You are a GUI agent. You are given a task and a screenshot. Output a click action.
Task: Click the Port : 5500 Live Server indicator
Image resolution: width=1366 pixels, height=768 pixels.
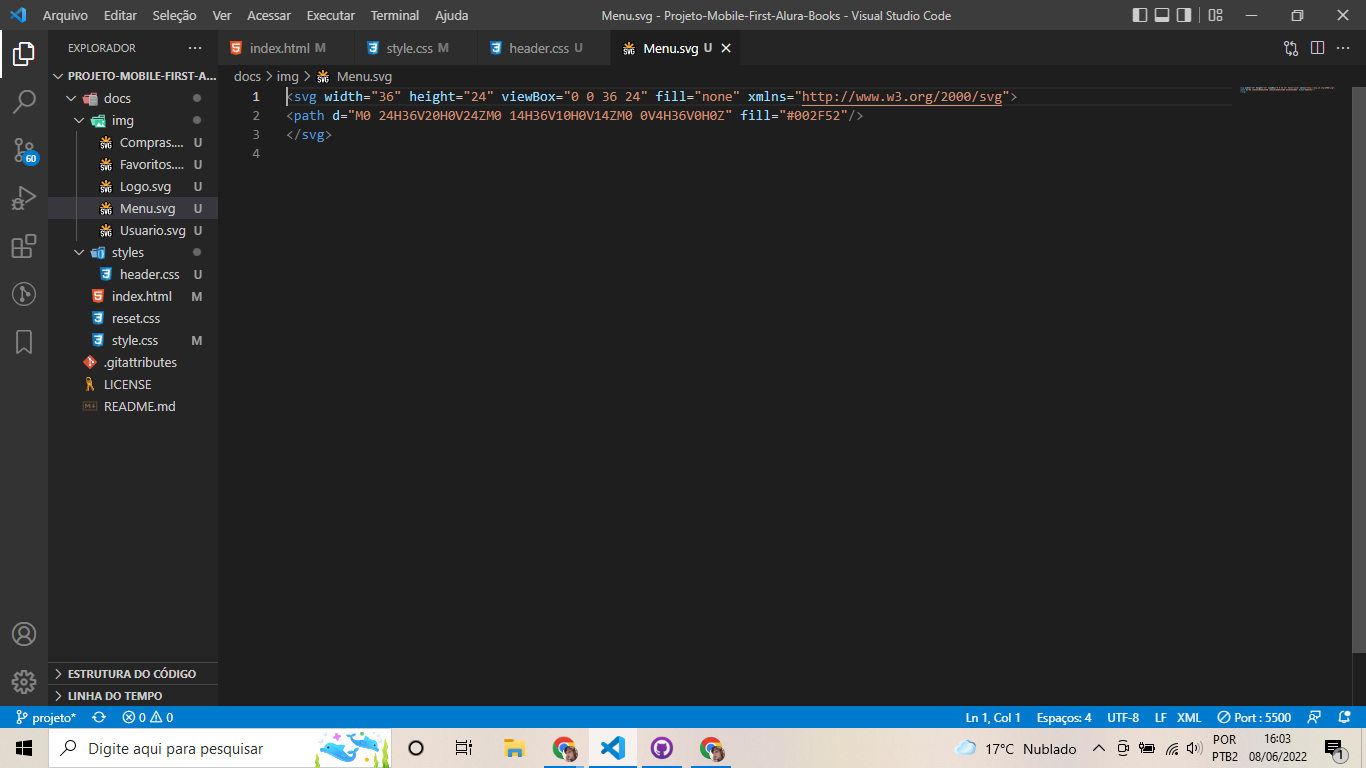[1254, 717]
